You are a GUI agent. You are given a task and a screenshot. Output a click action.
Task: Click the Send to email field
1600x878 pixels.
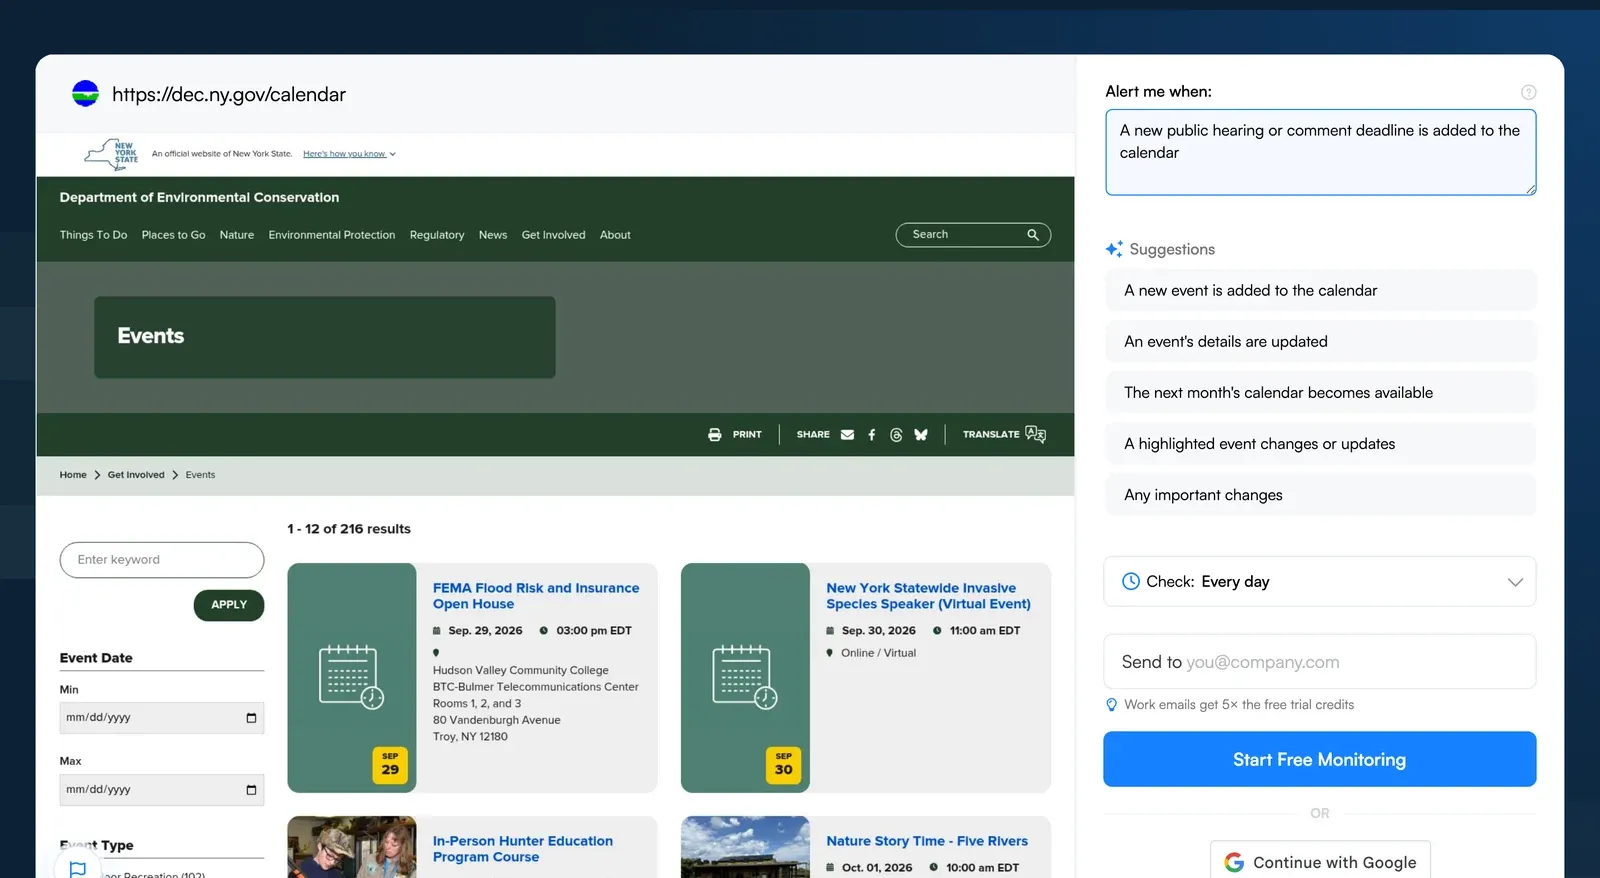1319,662
